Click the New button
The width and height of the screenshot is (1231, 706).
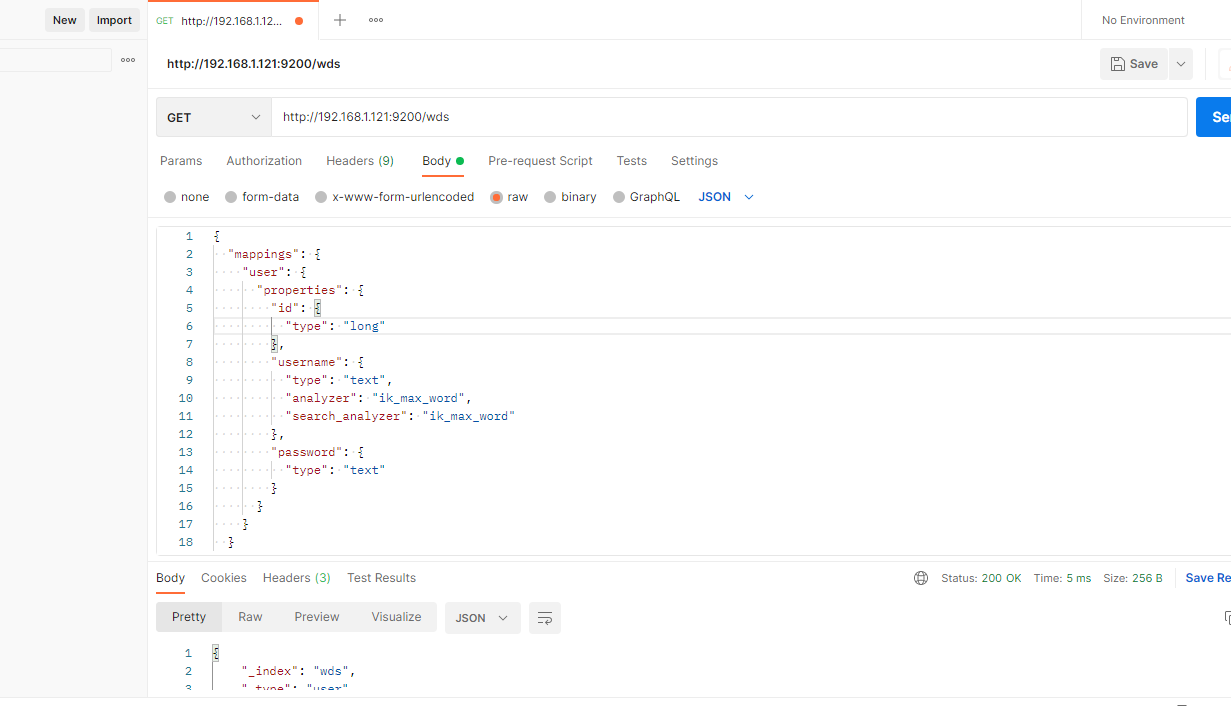[x=65, y=20]
